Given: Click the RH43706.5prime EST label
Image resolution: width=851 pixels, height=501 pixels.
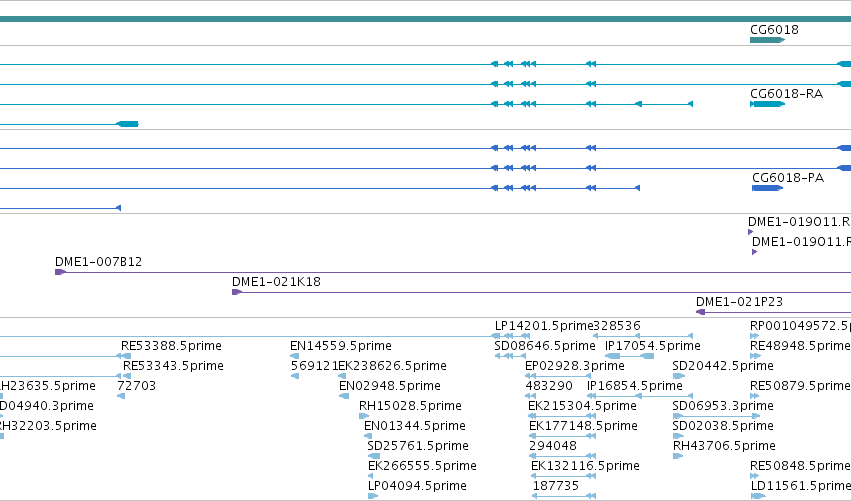Looking at the screenshot, I should [x=724, y=446].
